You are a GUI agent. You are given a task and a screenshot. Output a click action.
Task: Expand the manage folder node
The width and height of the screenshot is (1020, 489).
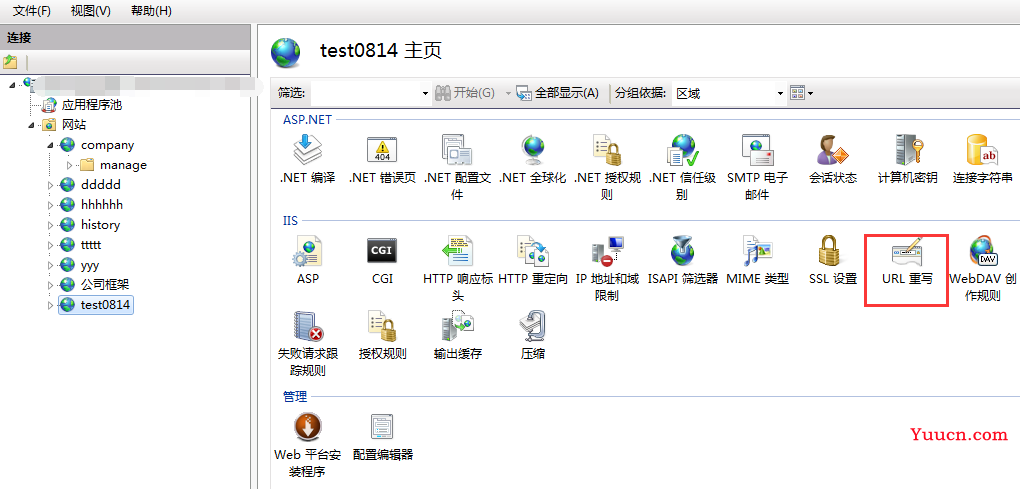pyautogui.click(x=70, y=165)
